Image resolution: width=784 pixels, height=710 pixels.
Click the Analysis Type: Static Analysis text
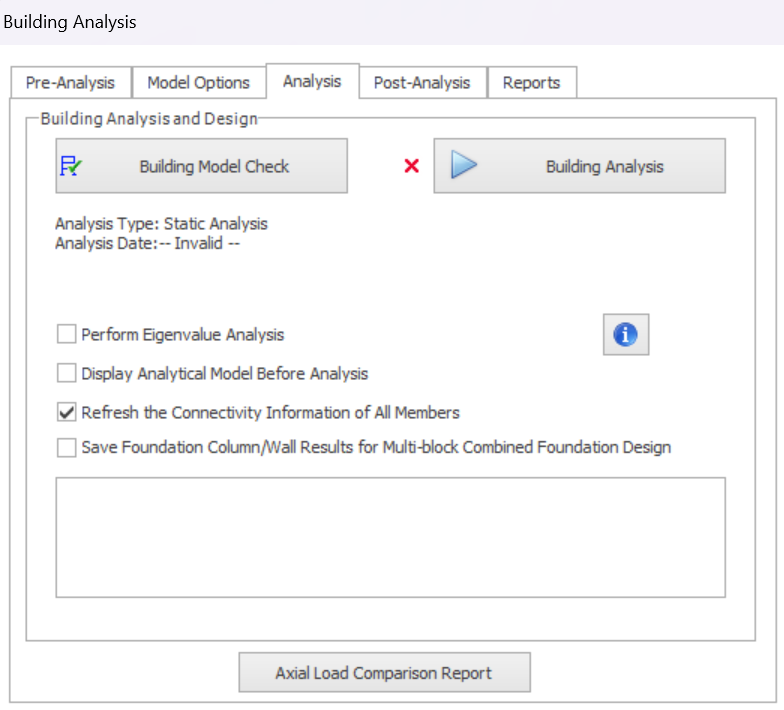[x=161, y=224]
